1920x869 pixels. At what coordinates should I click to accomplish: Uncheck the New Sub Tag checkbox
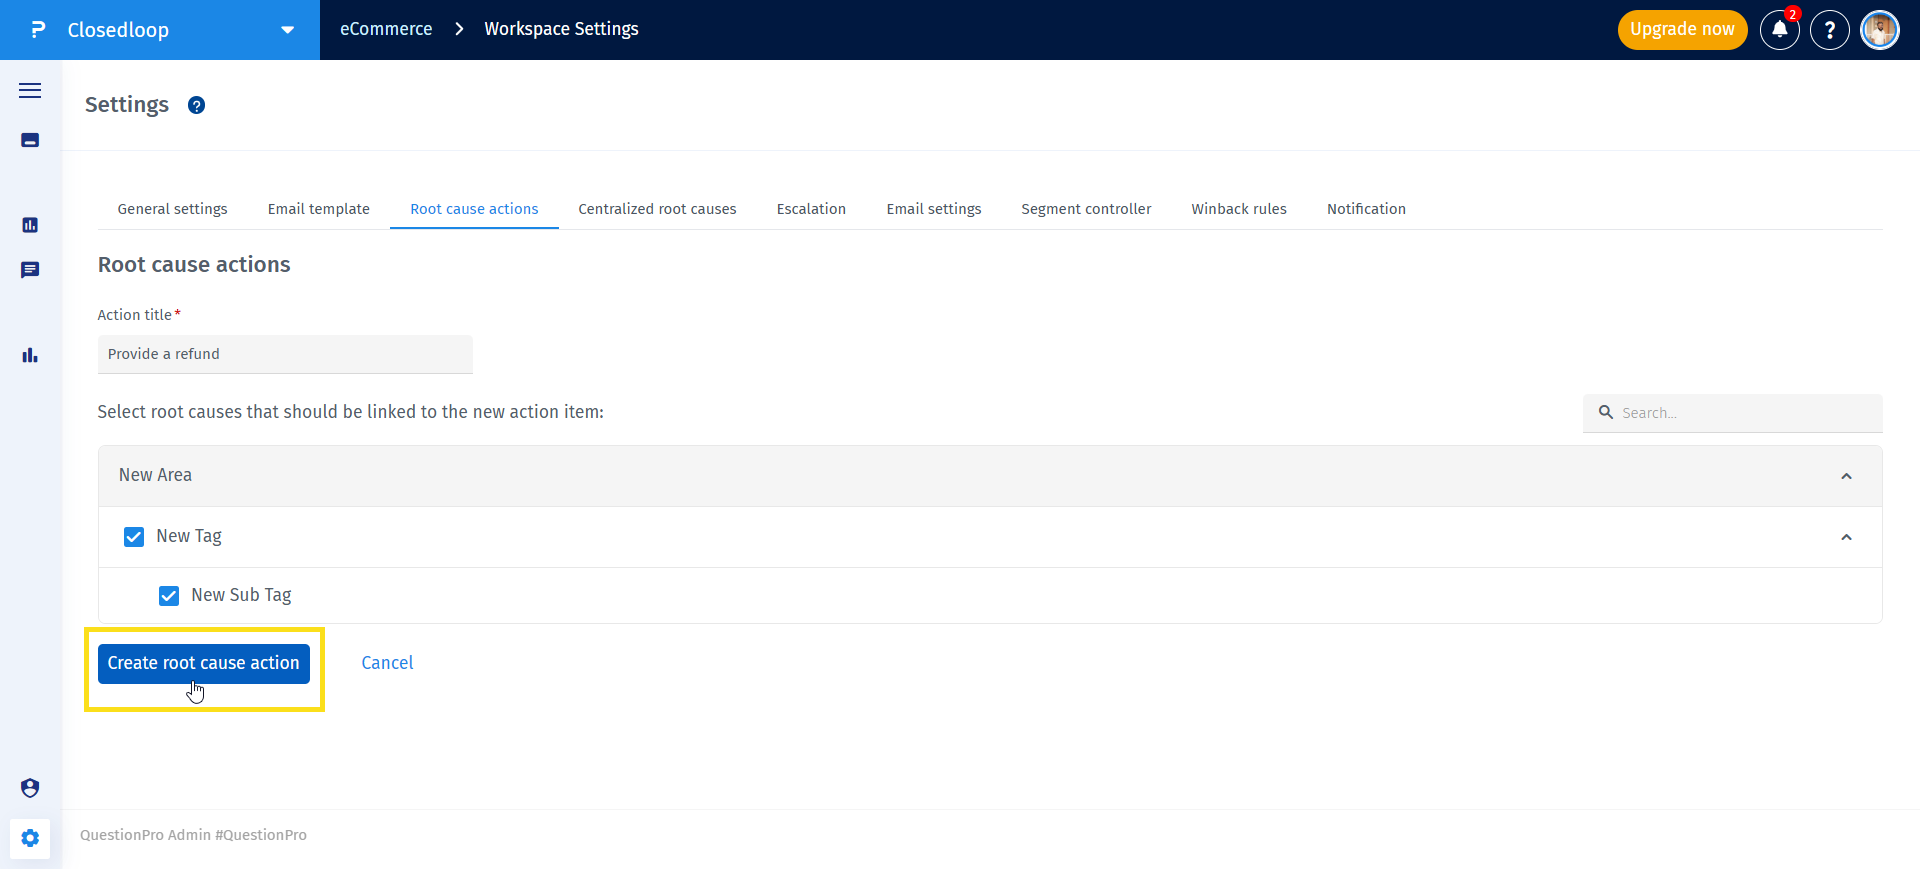coord(169,596)
